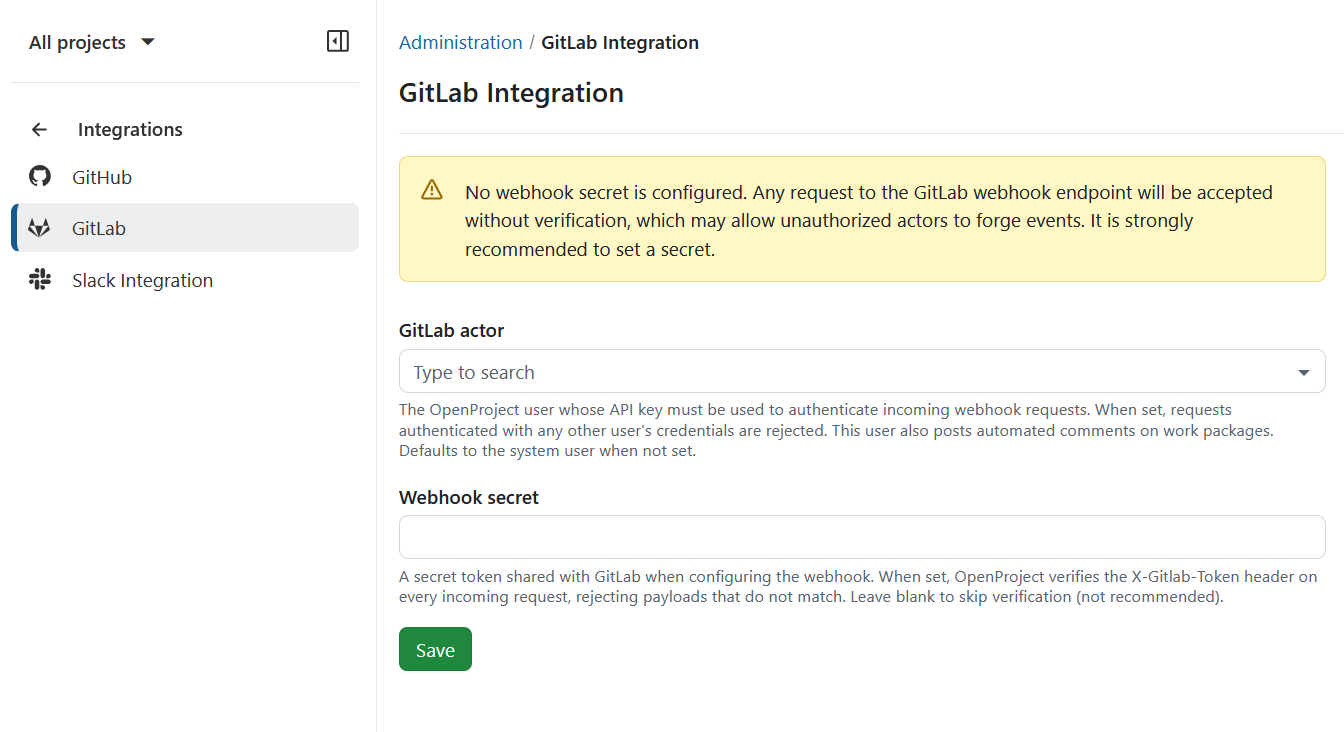Image resolution: width=1344 pixels, height=732 pixels.
Task: Collapse the sidebar with the panel toggle icon
Action: coord(338,41)
